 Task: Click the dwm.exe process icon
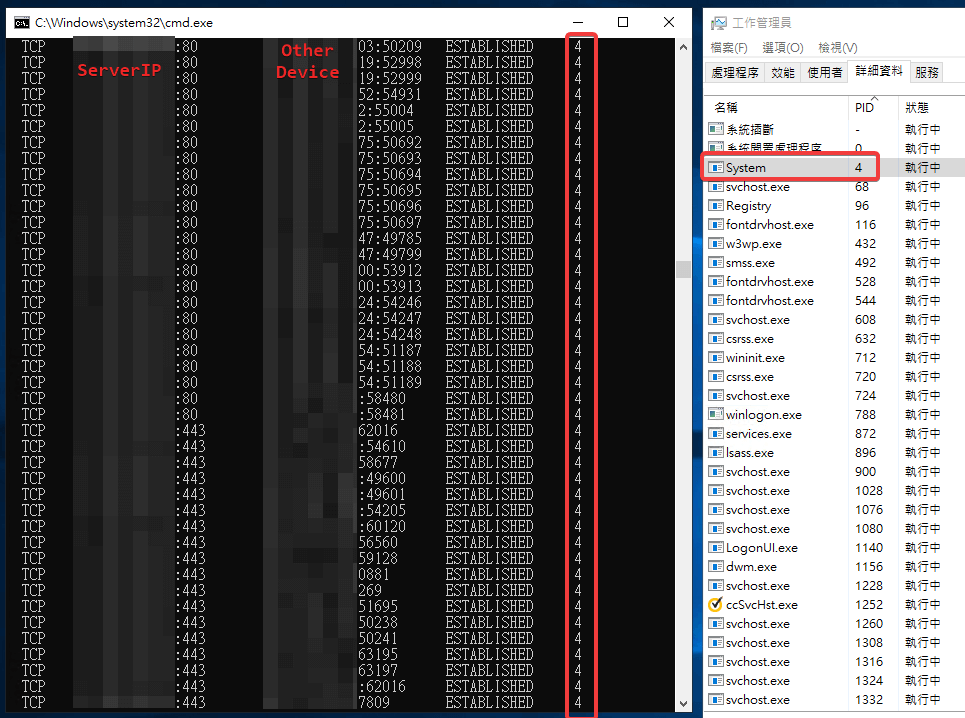click(x=715, y=567)
